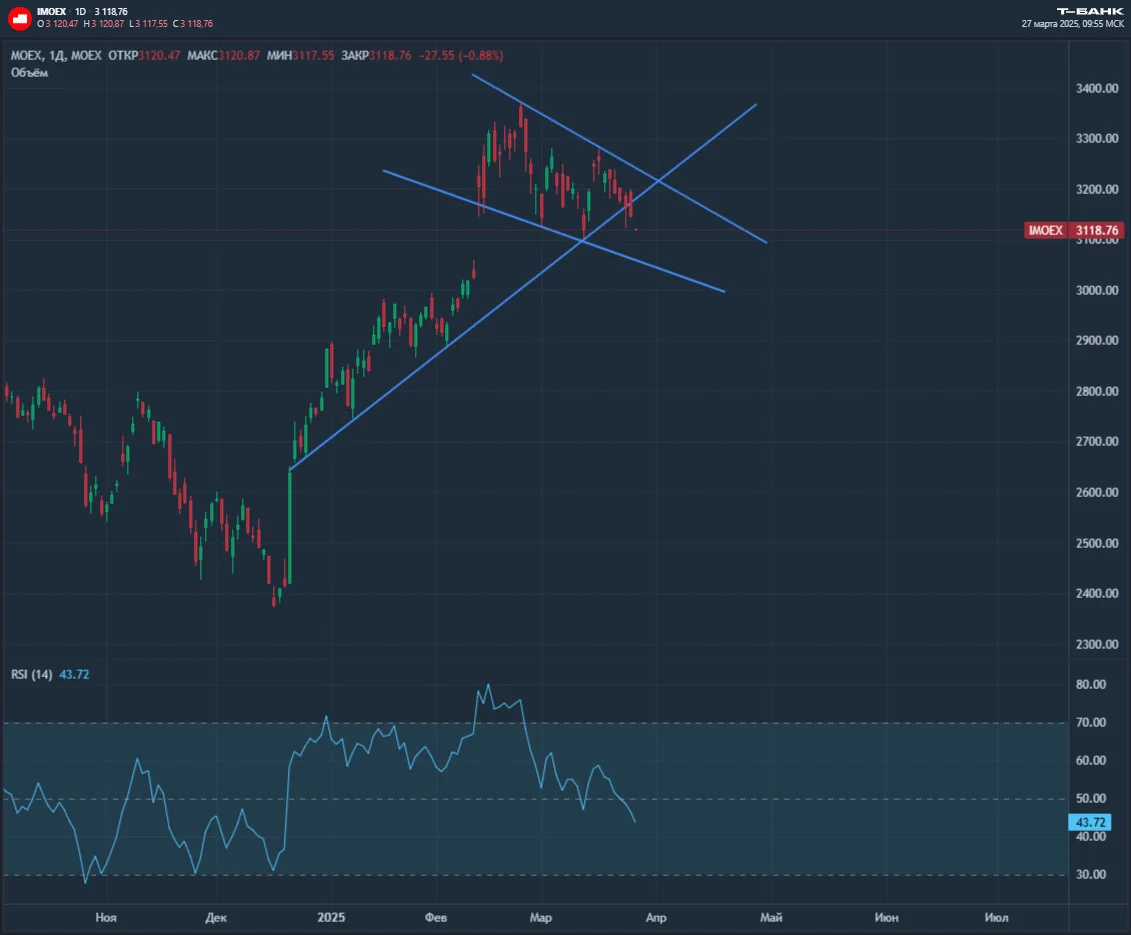Image resolution: width=1131 pixels, height=935 pixels.
Task: Click the 3200.00 price axis label
Action: [1097, 189]
